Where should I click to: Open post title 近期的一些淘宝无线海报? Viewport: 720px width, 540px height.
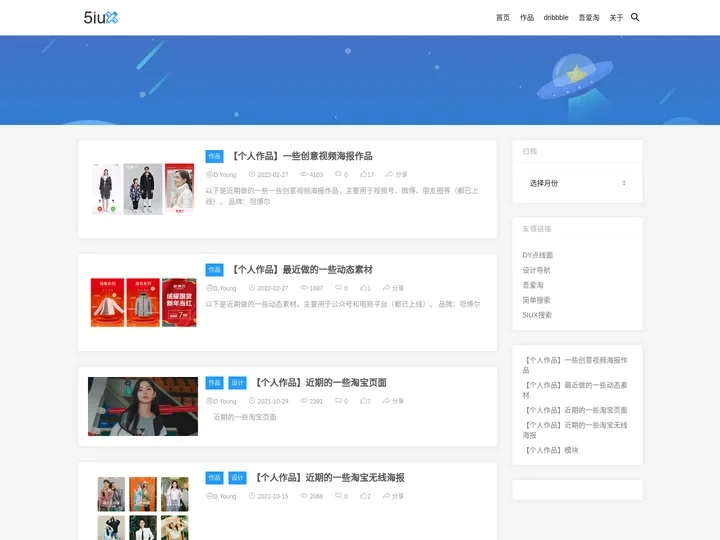[x=328, y=478]
